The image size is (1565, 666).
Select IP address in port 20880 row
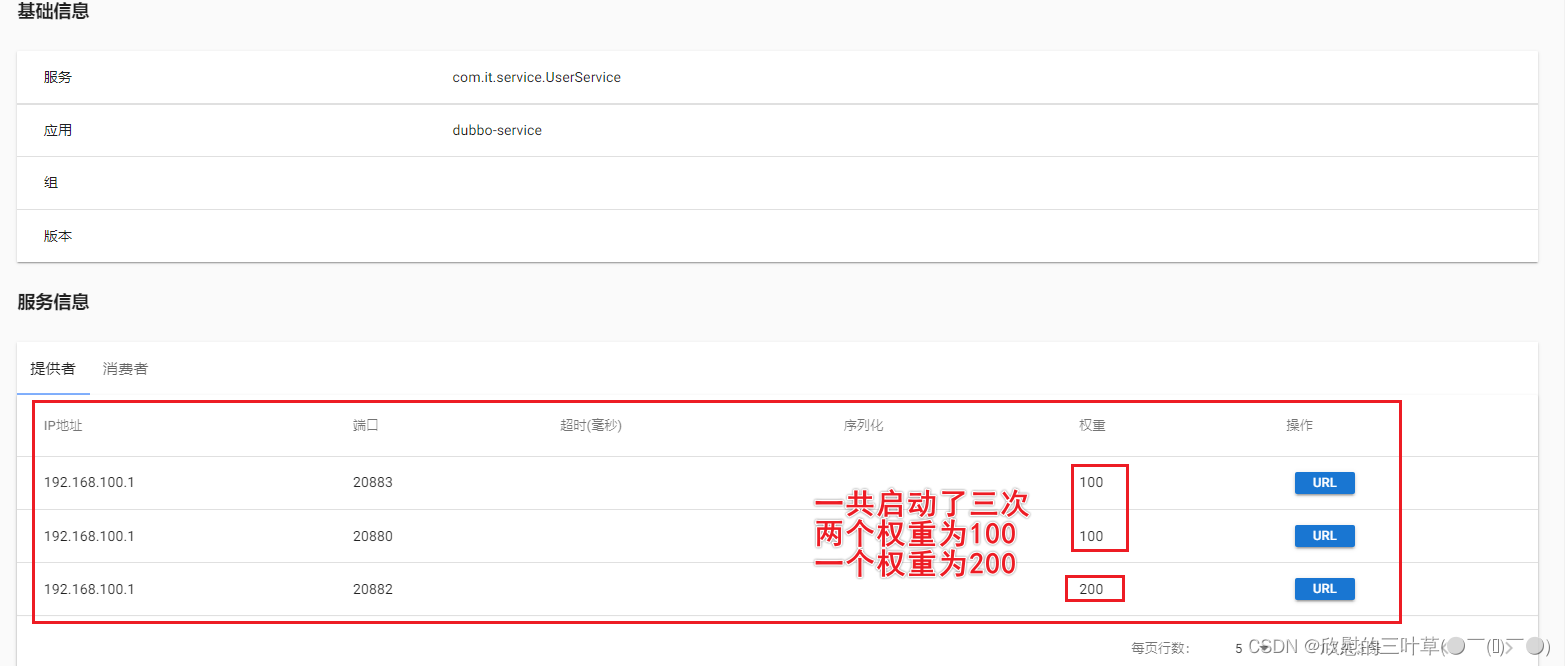pos(89,536)
